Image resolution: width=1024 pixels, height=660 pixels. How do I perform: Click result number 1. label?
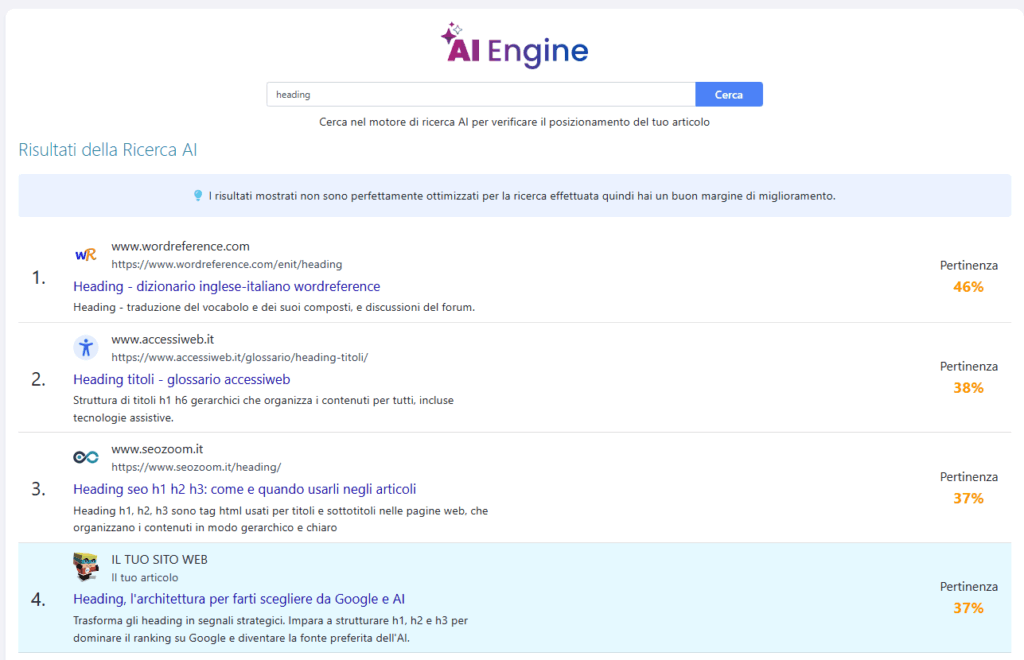point(39,277)
